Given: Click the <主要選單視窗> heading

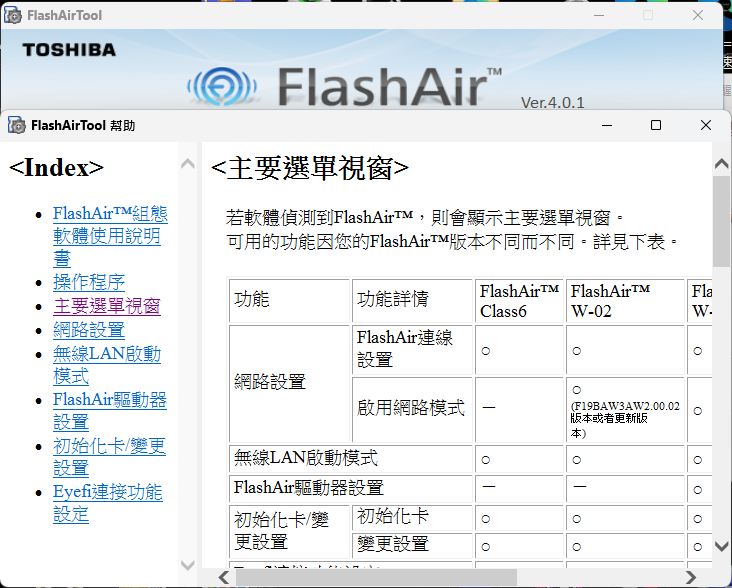Looking at the screenshot, I should (x=310, y=168).
